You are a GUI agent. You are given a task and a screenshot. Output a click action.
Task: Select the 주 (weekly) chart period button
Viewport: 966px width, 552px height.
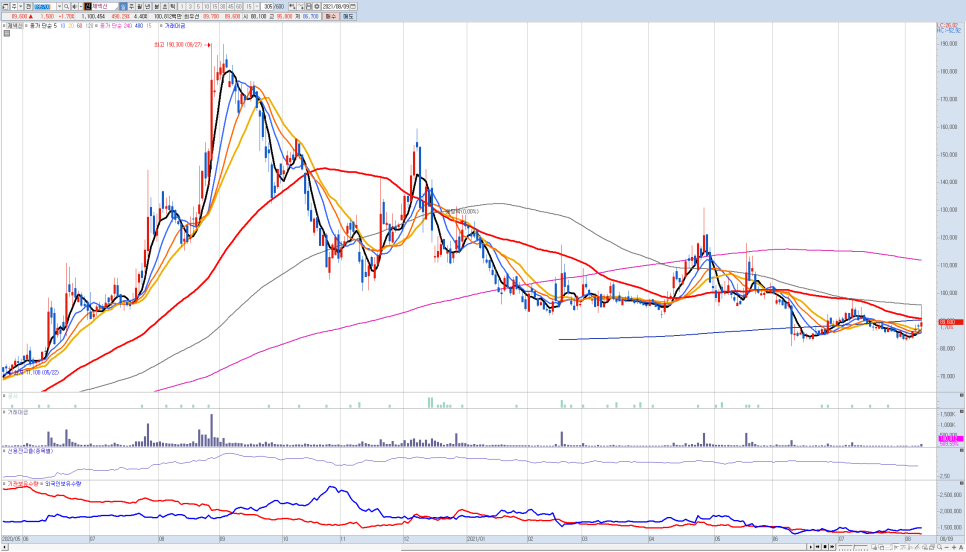click(x=131, y=6)
